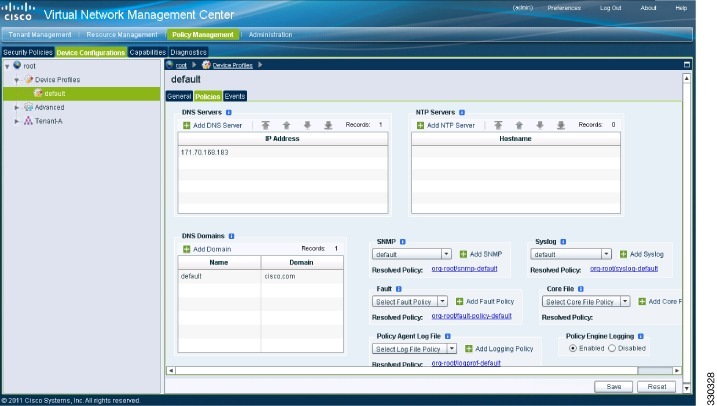Collapse the root tree node
Viewport: 717px width, 406px height.
coord(7,66)
